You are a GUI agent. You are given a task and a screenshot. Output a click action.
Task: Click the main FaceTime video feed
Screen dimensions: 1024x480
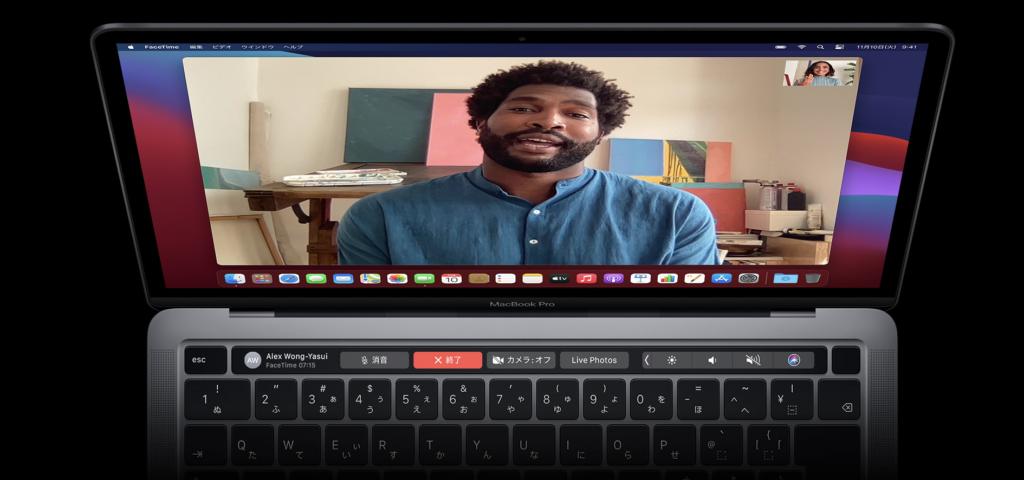pos(522,161)
